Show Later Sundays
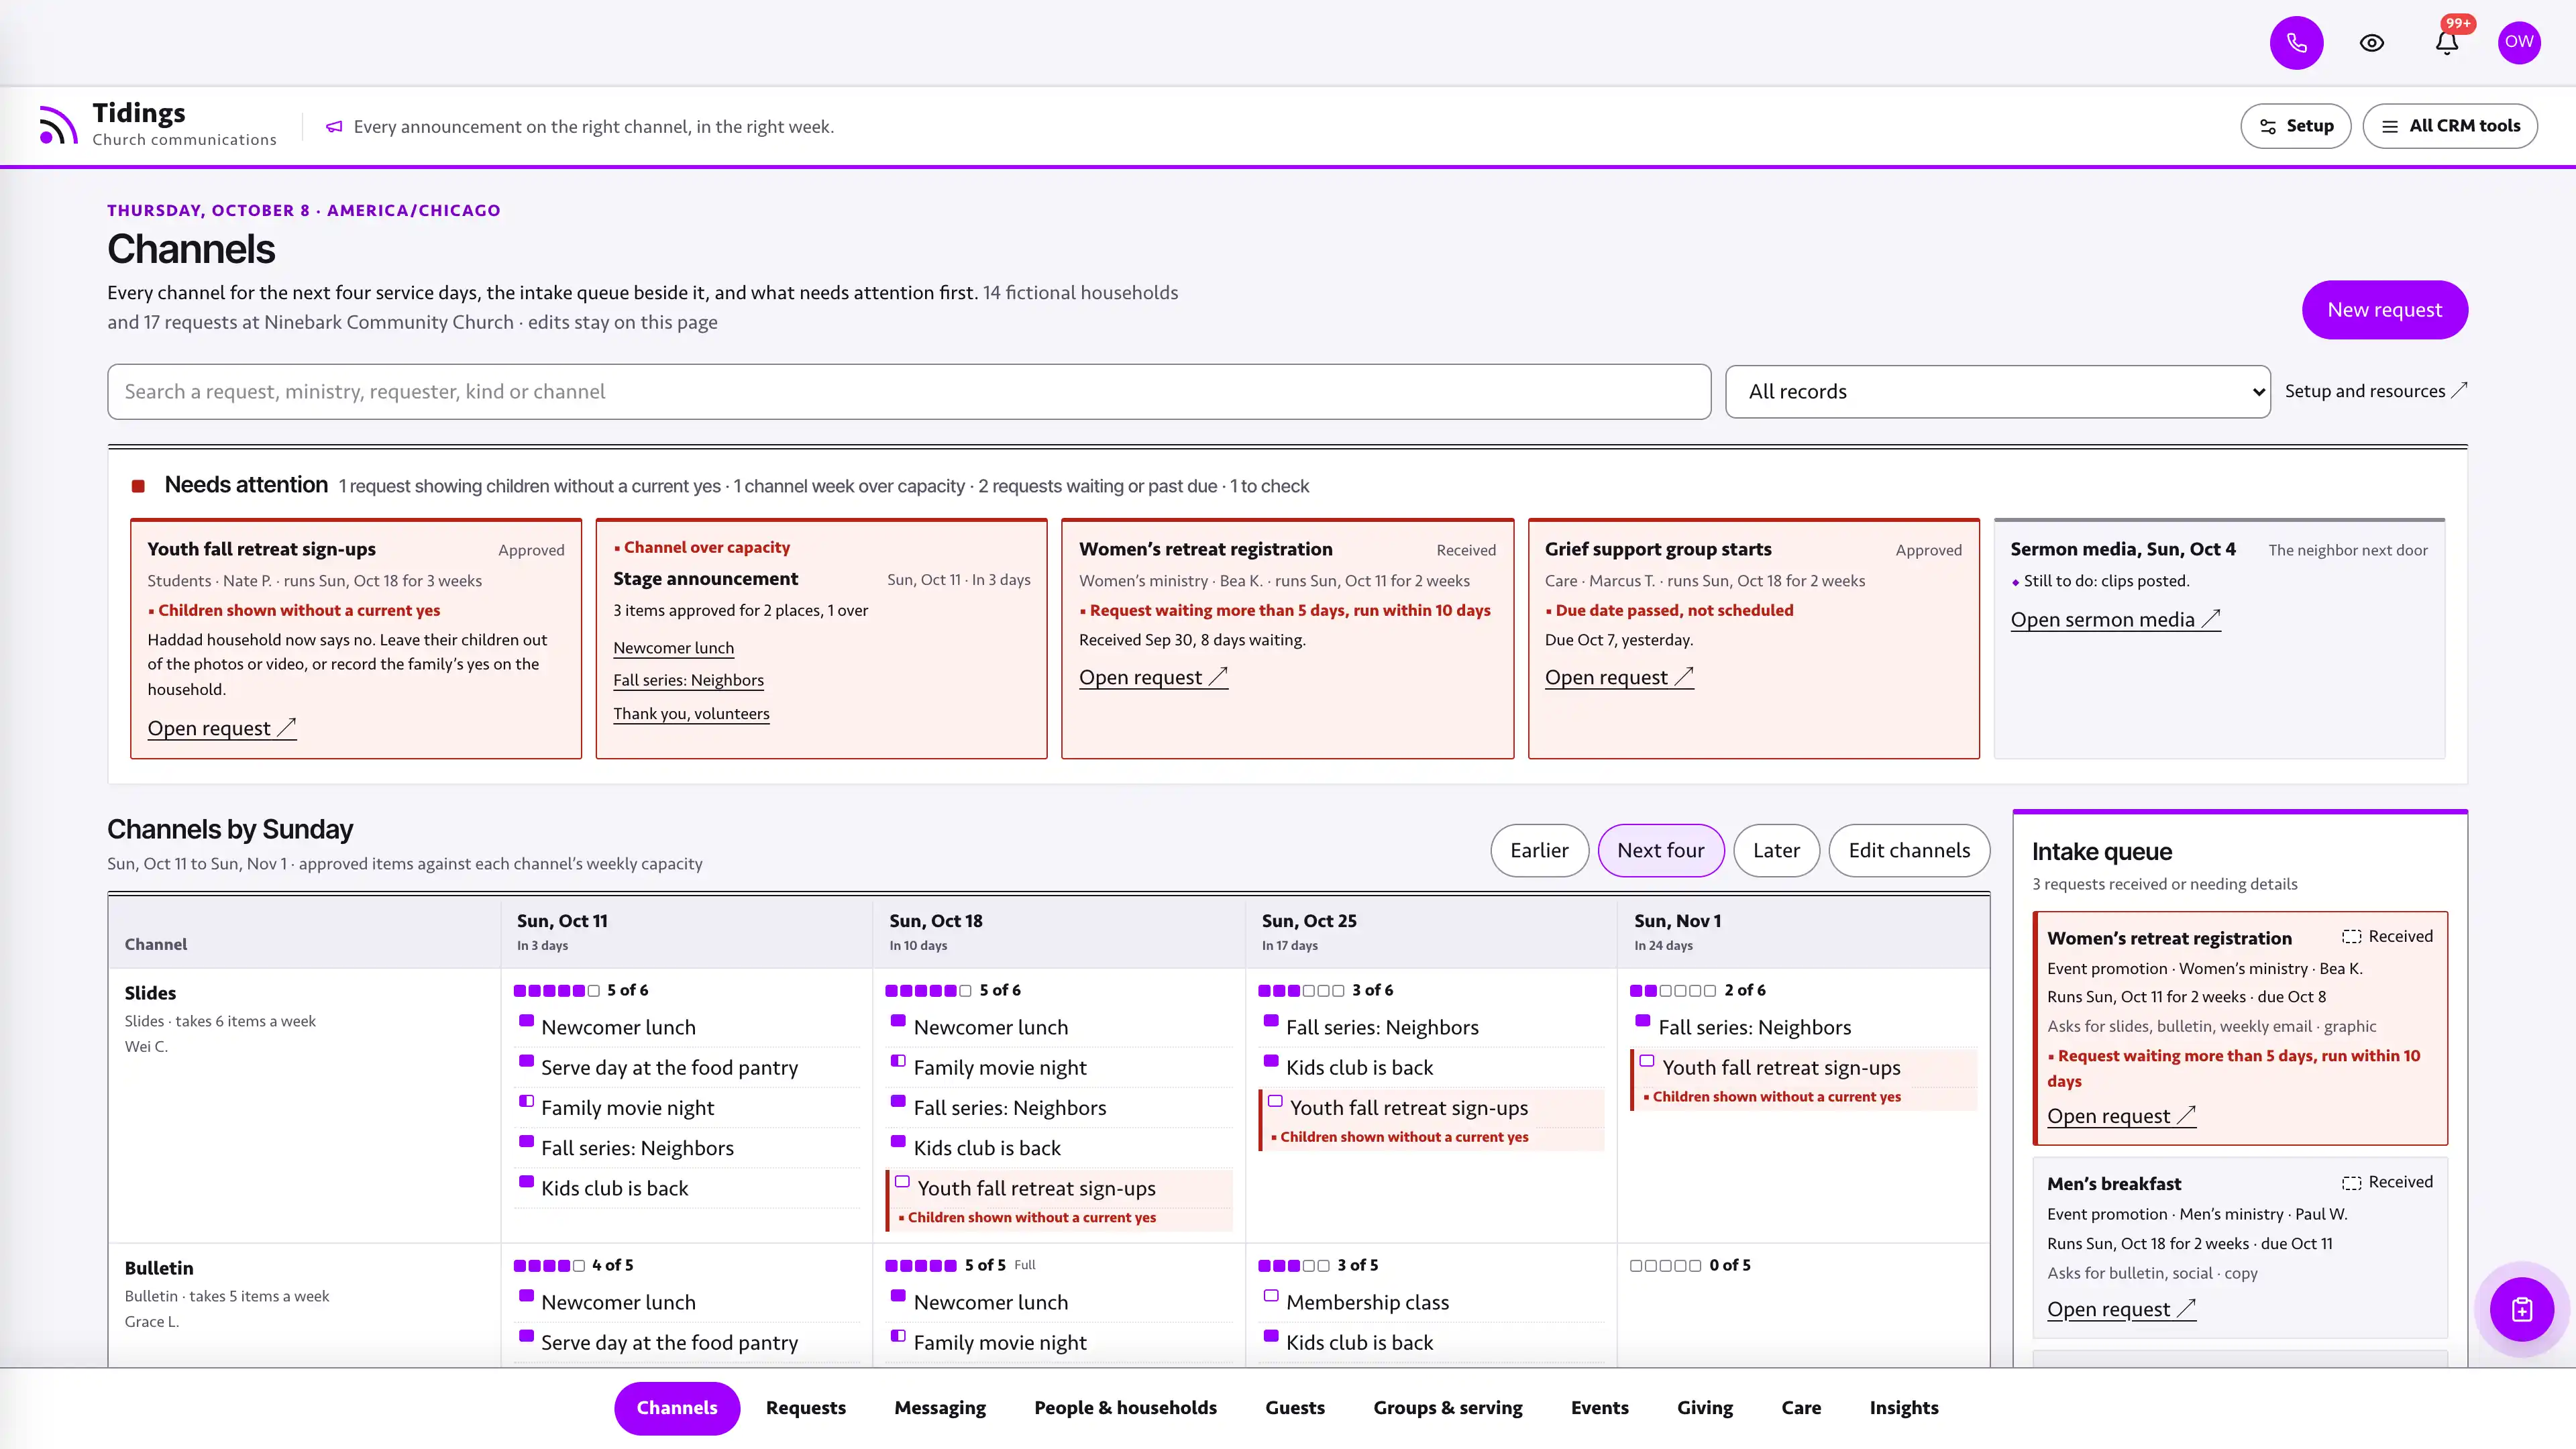The width and height of the screenshot is (2576, 1449). point(1776,850)
